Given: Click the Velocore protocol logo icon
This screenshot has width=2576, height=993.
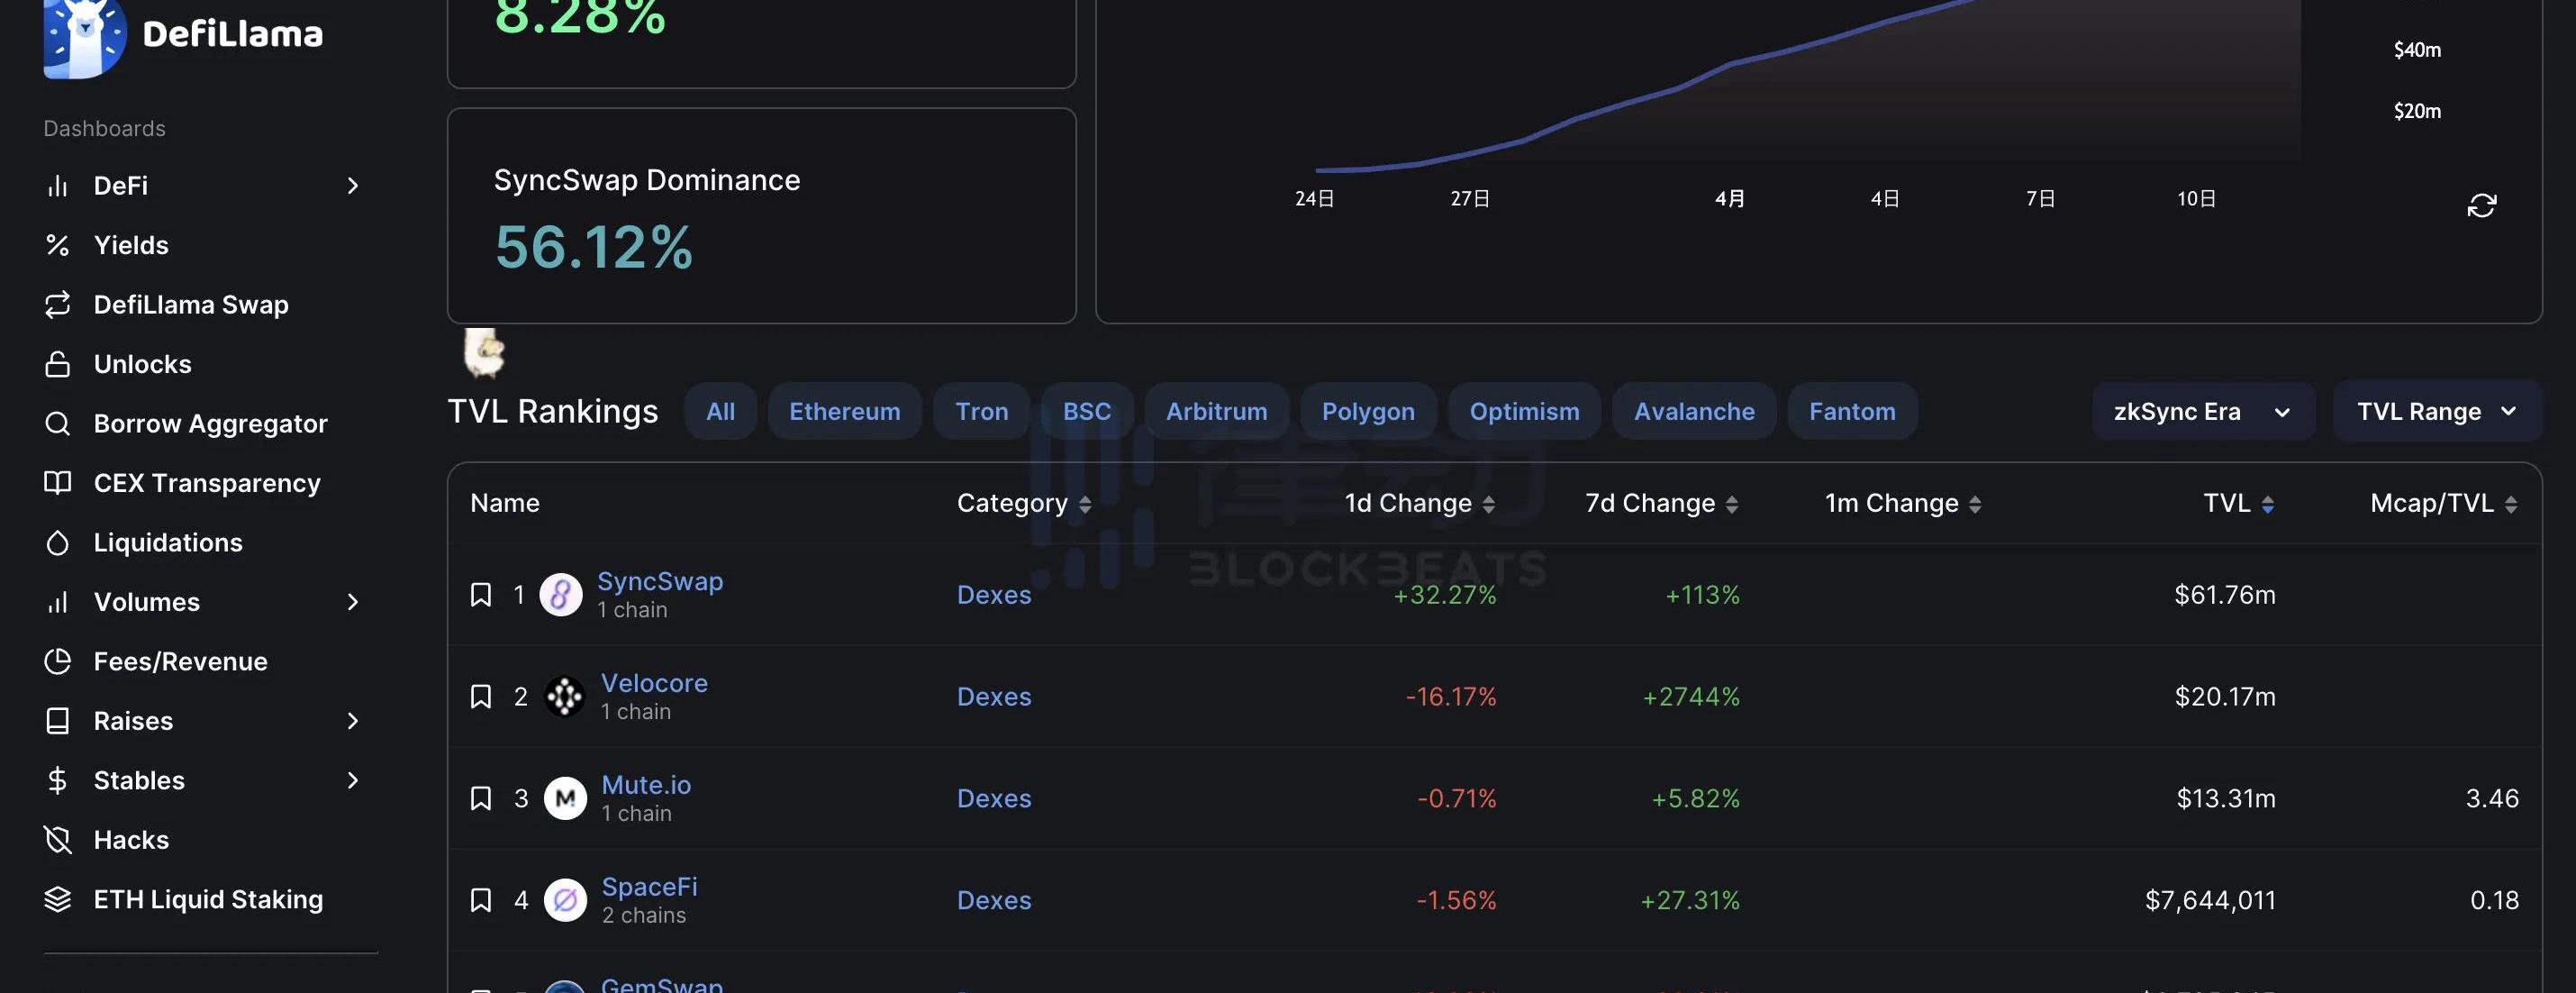Looking at the screenshot, I should point(564,697).
